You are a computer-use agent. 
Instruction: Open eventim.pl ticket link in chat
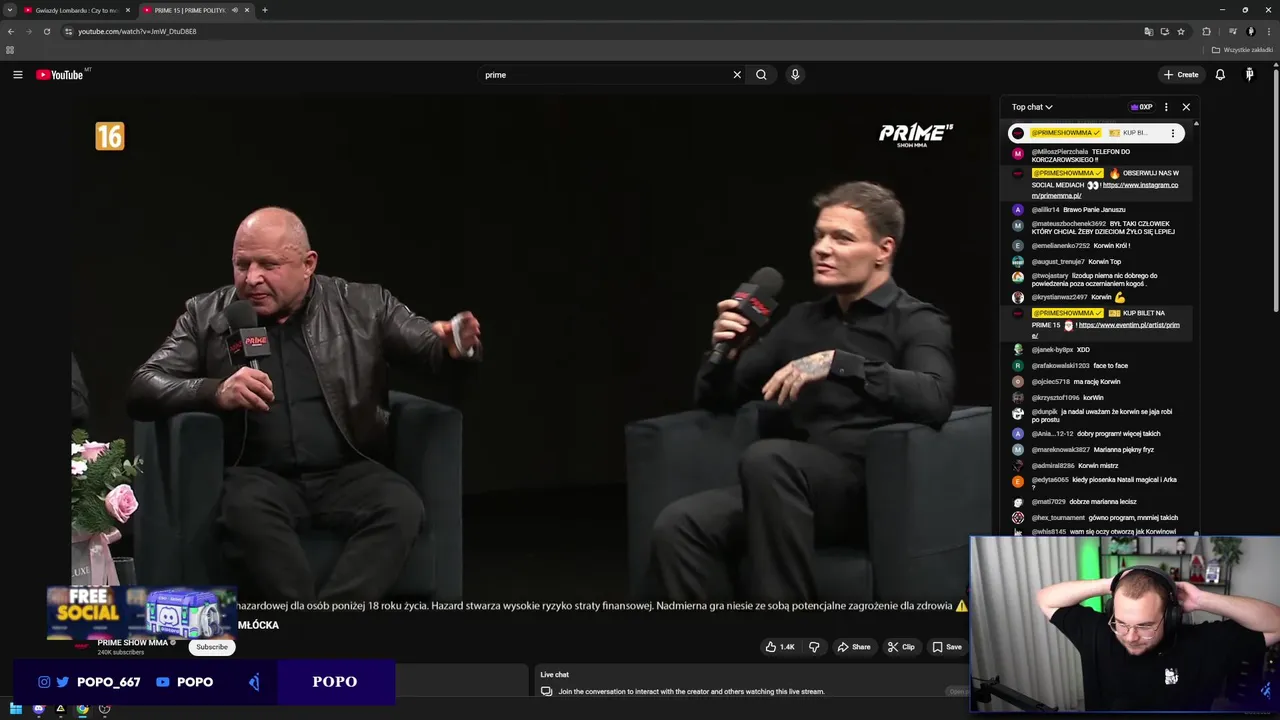(x=1105, y=330)
